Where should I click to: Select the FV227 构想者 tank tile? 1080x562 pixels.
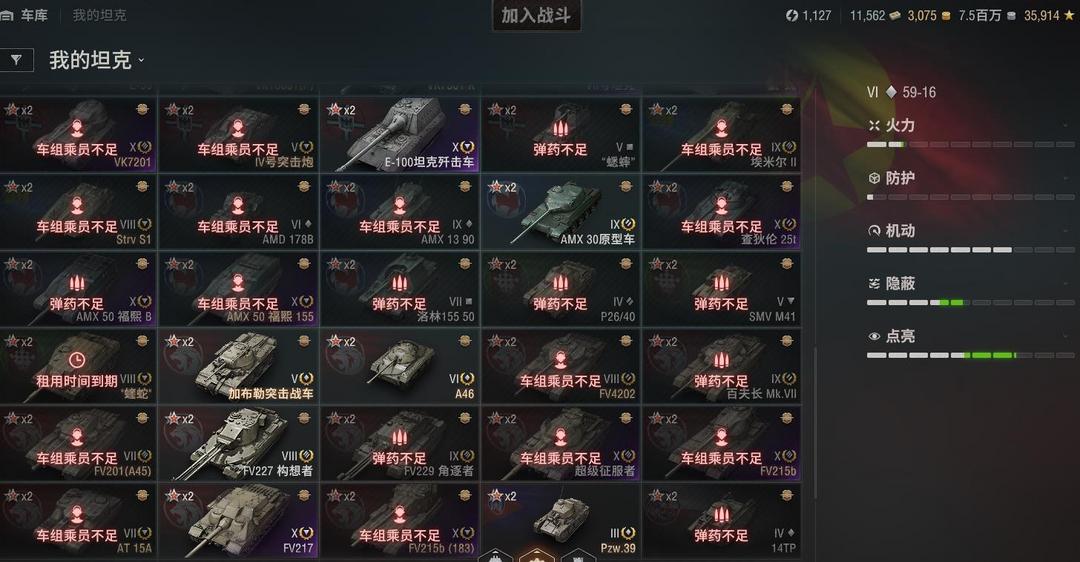(238, 444)
